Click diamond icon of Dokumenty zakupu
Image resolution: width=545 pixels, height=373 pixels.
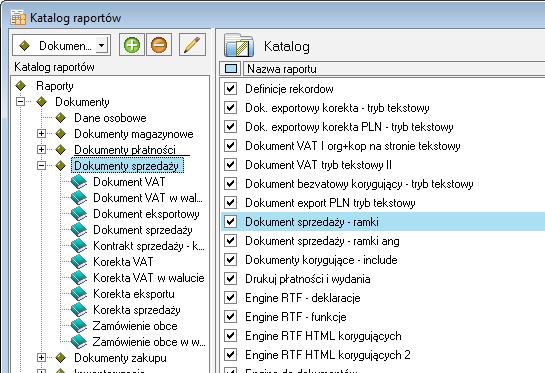point(61,357)
